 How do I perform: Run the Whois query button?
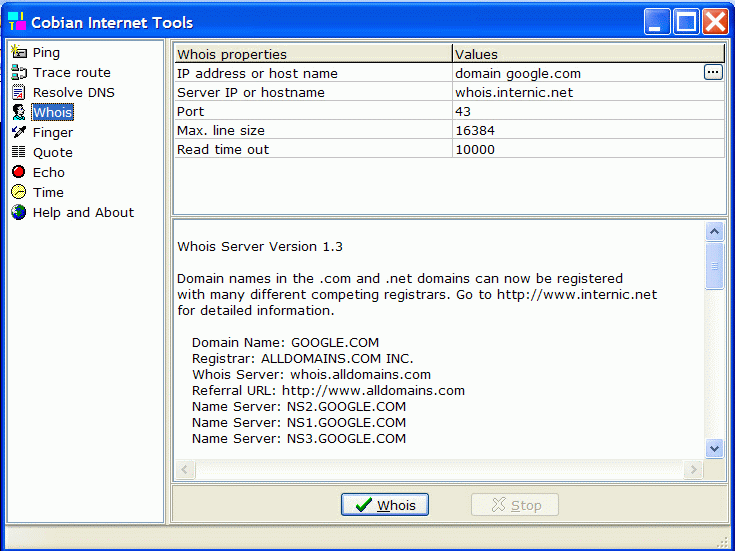tap(385, 505)
